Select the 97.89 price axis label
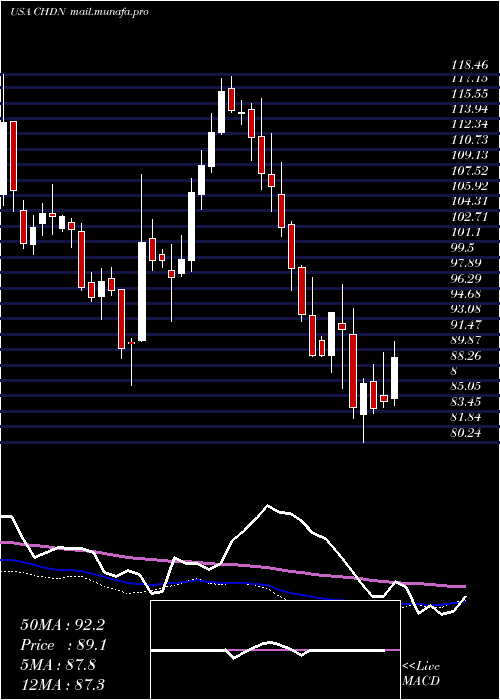 pyautogui.click(x=466, y=262)
